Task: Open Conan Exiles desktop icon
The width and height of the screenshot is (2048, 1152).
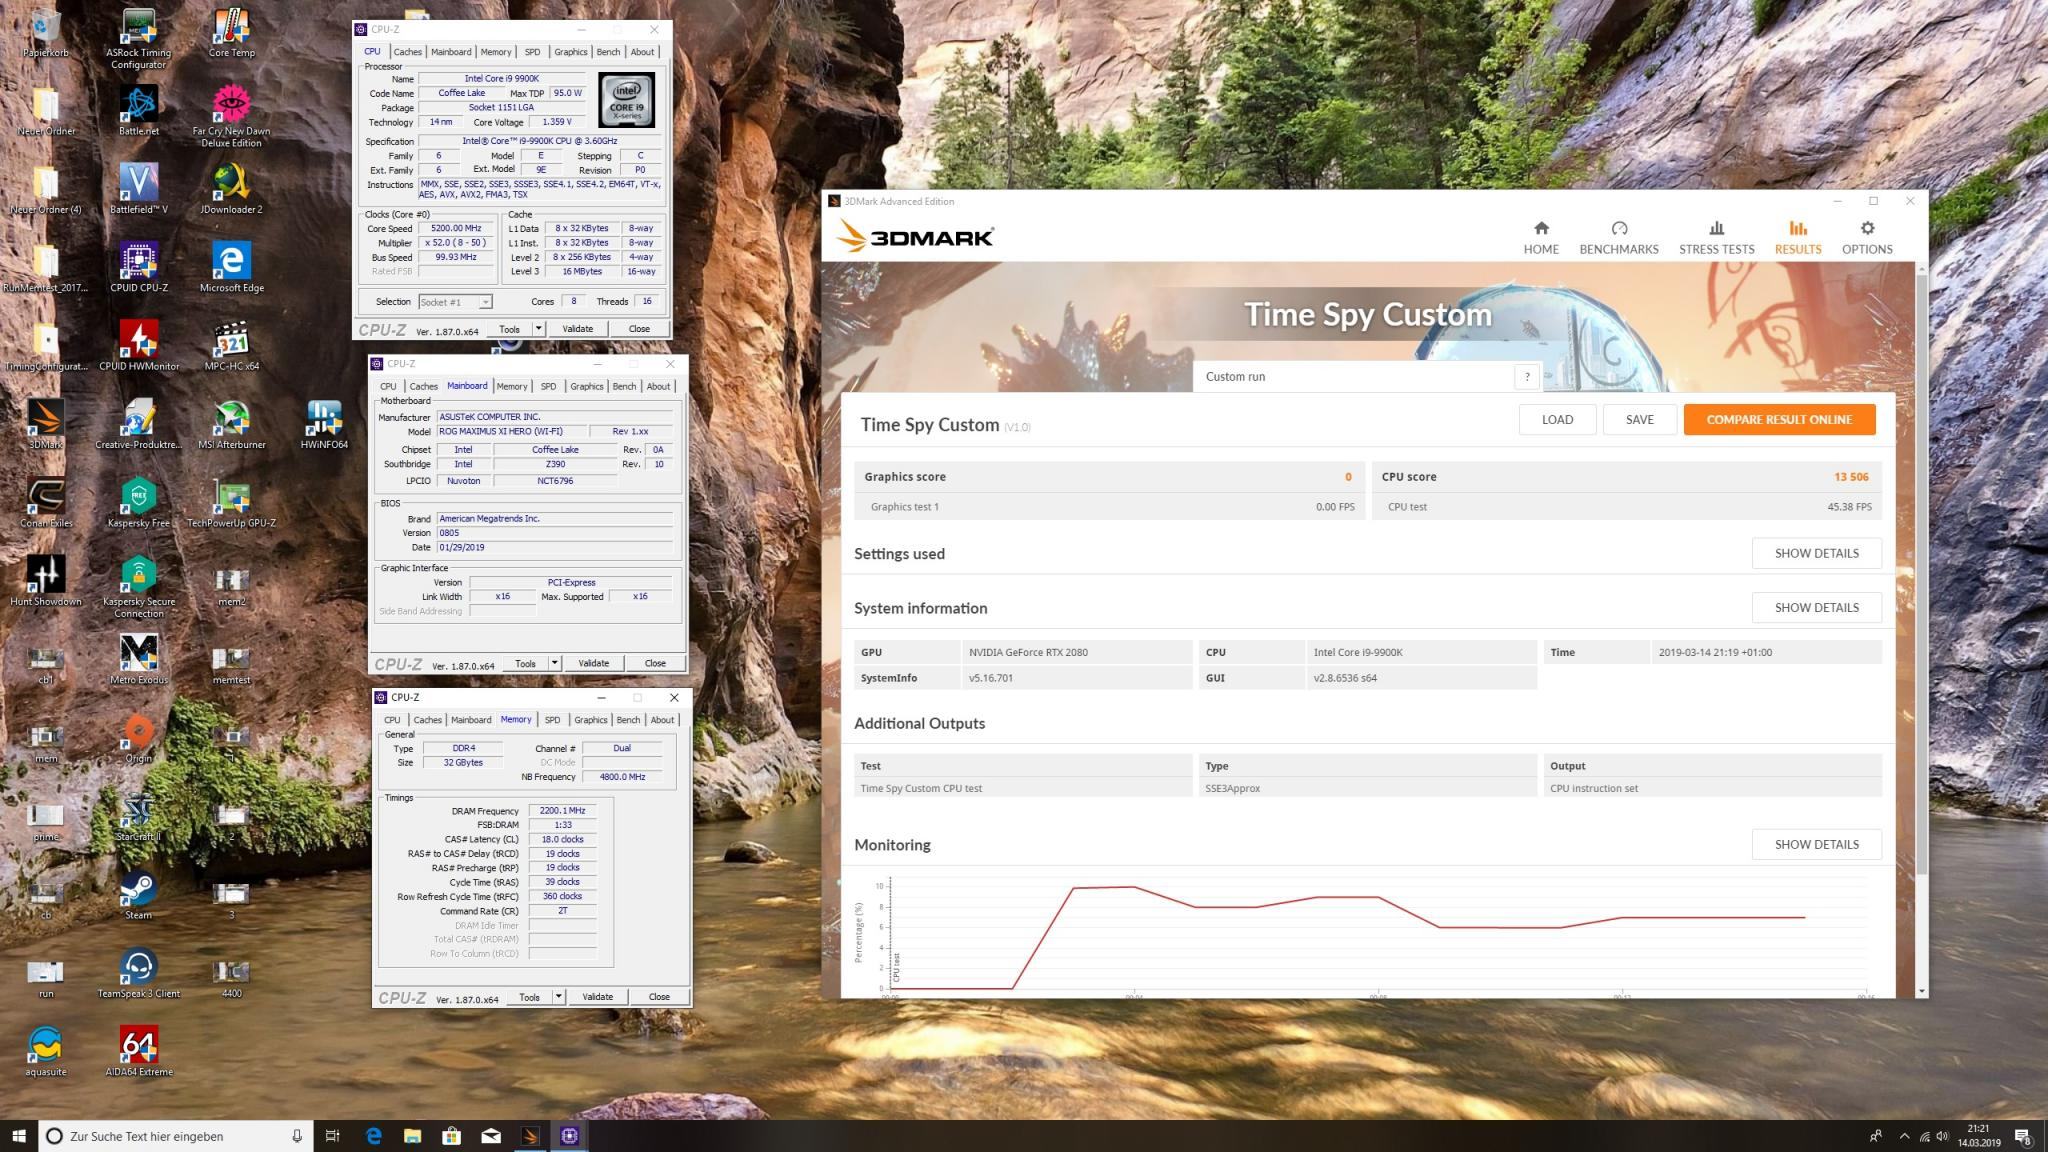Action: (x=46, y=502)
